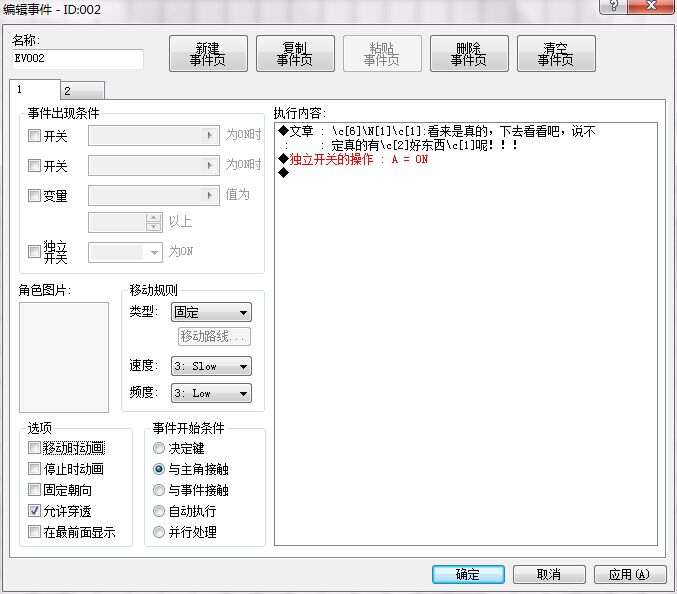The height and width of the screenshot is (594, 677).
Task: Select event page tab 1
Action: pyautogui.click(x=35, y=89)
